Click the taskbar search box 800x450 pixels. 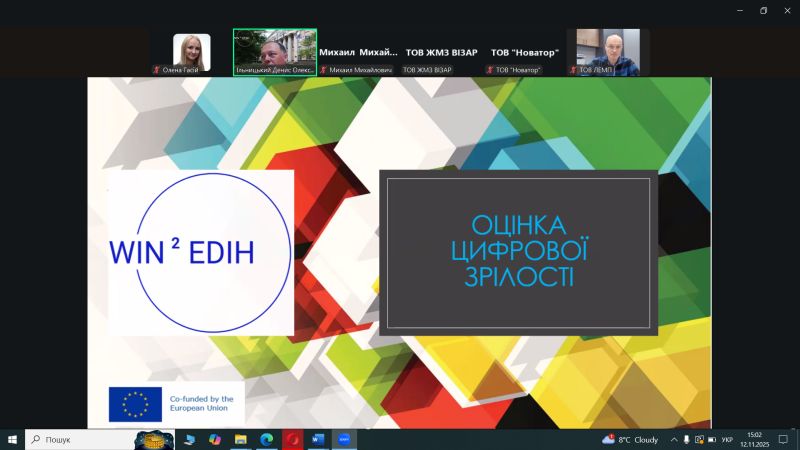[80, 439]
